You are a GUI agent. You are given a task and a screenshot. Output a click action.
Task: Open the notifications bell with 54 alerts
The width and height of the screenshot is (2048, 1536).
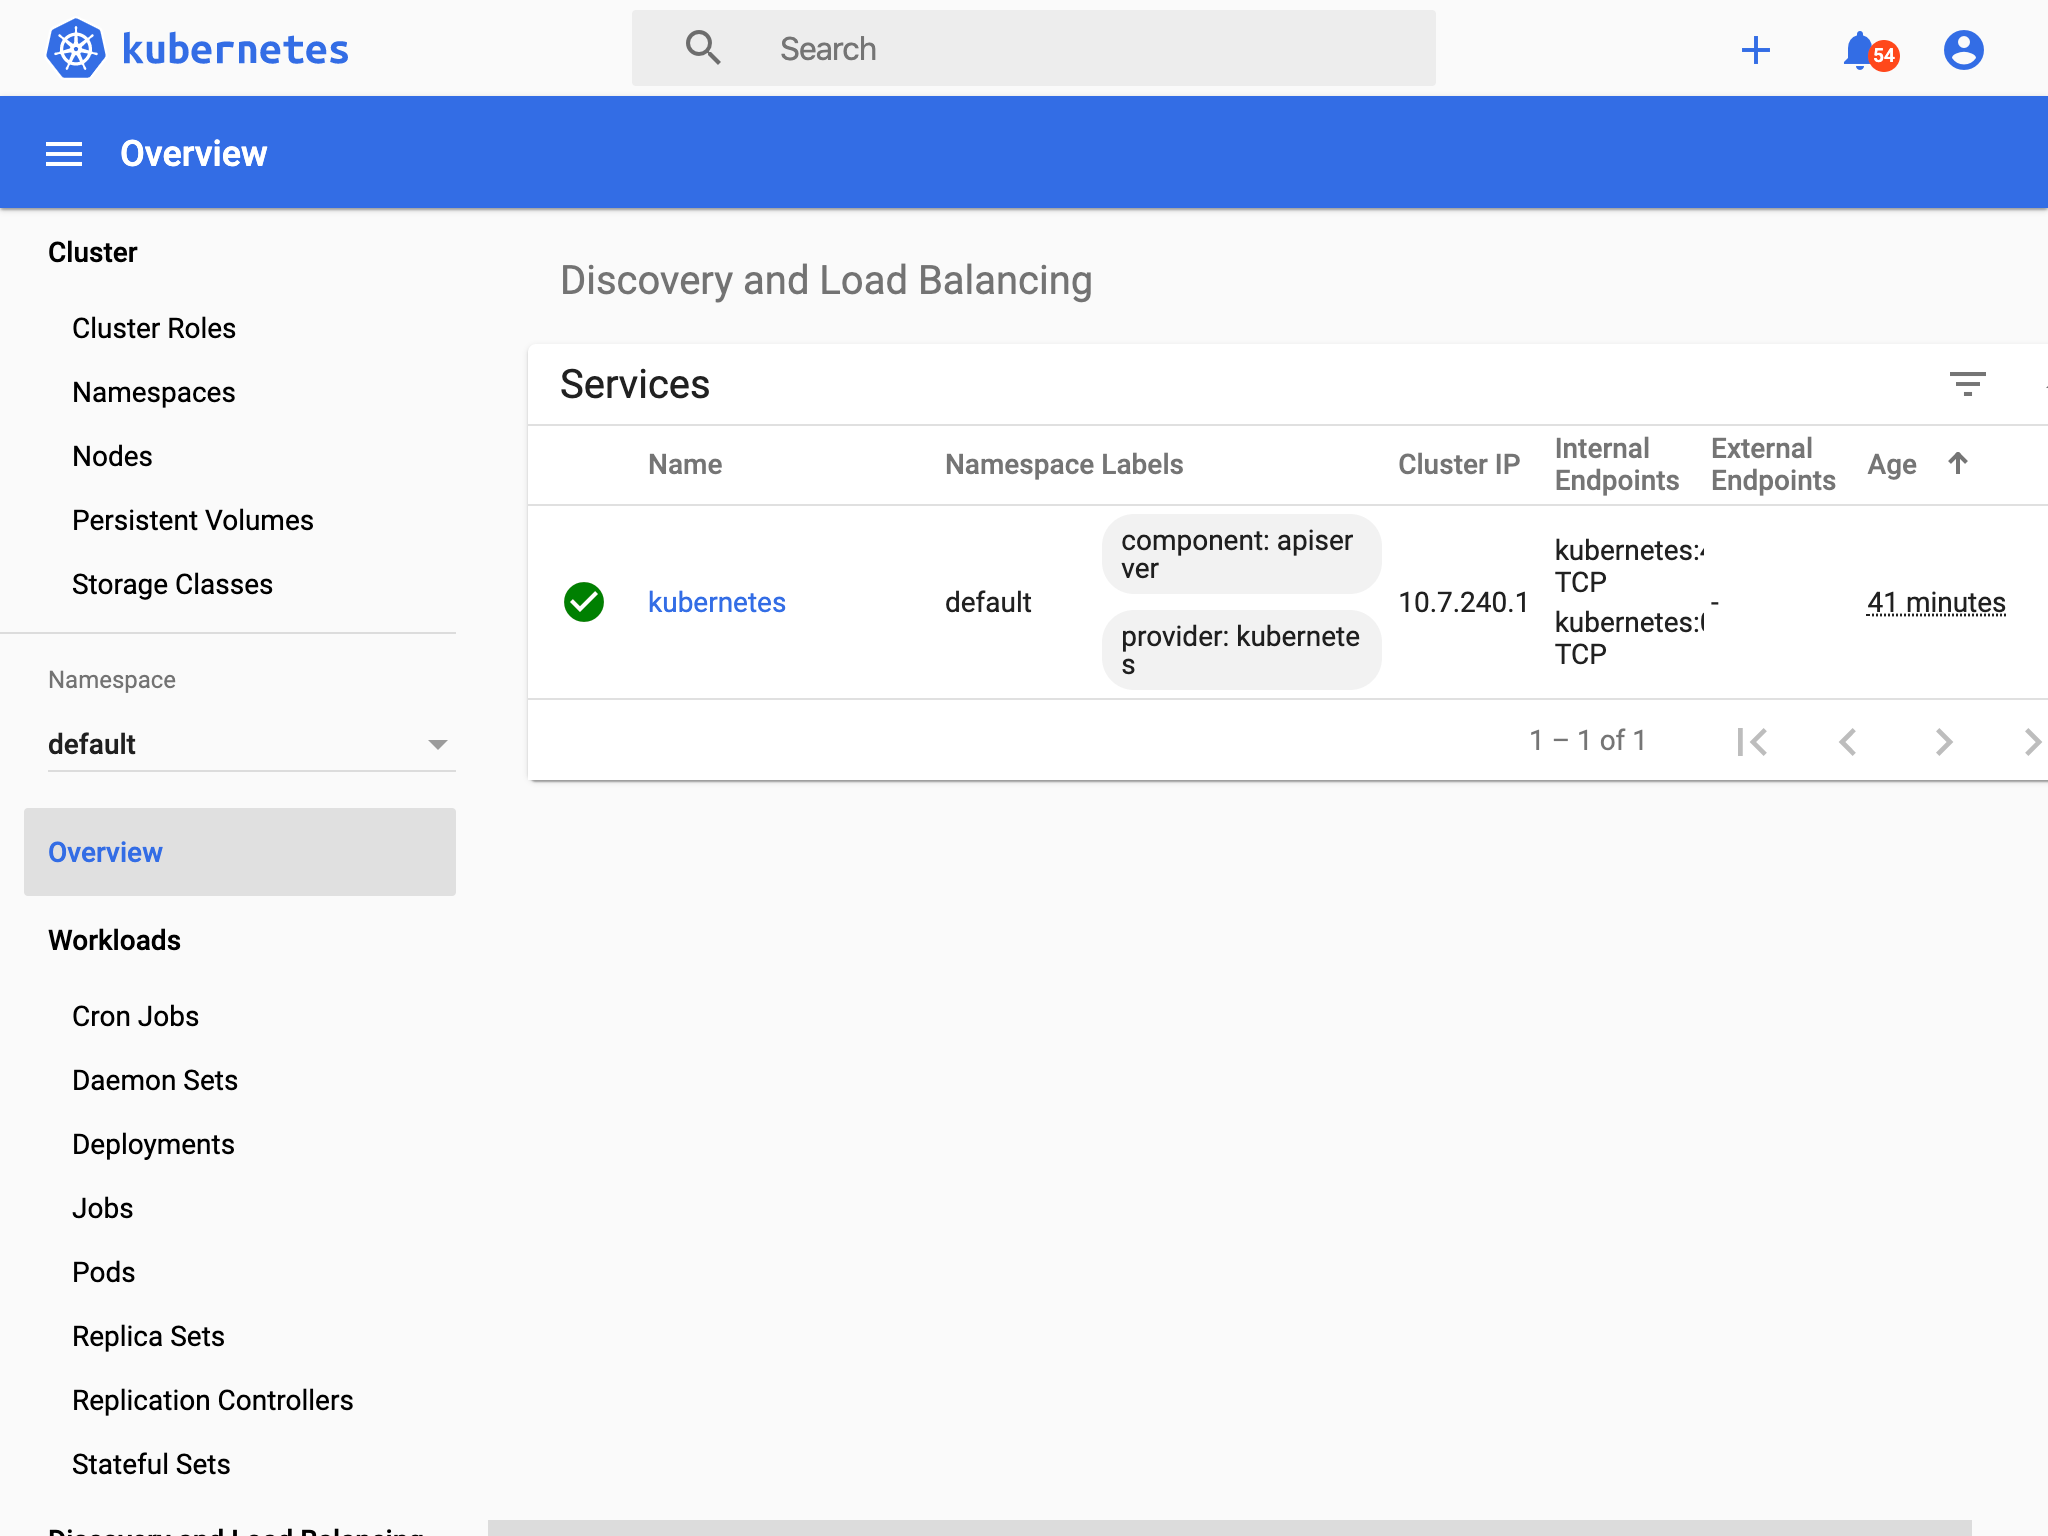click(x=1860, y=48)
